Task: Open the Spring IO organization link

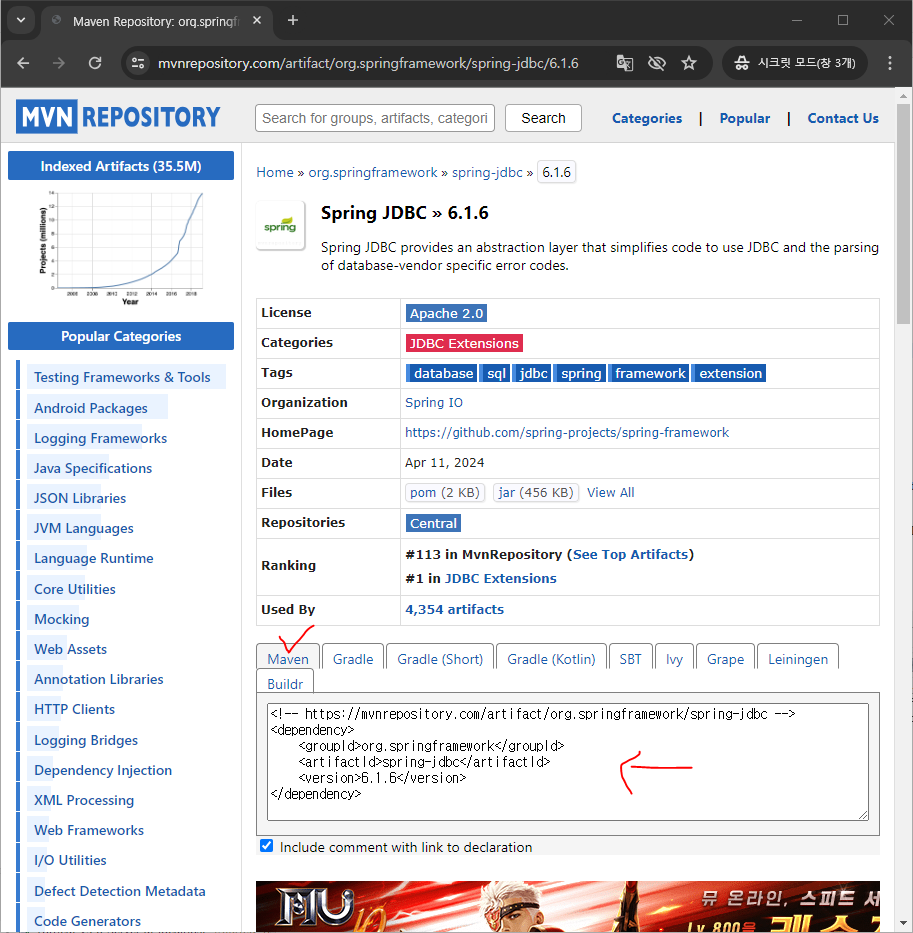Action: pyautogui.click(x=434, y=403)
